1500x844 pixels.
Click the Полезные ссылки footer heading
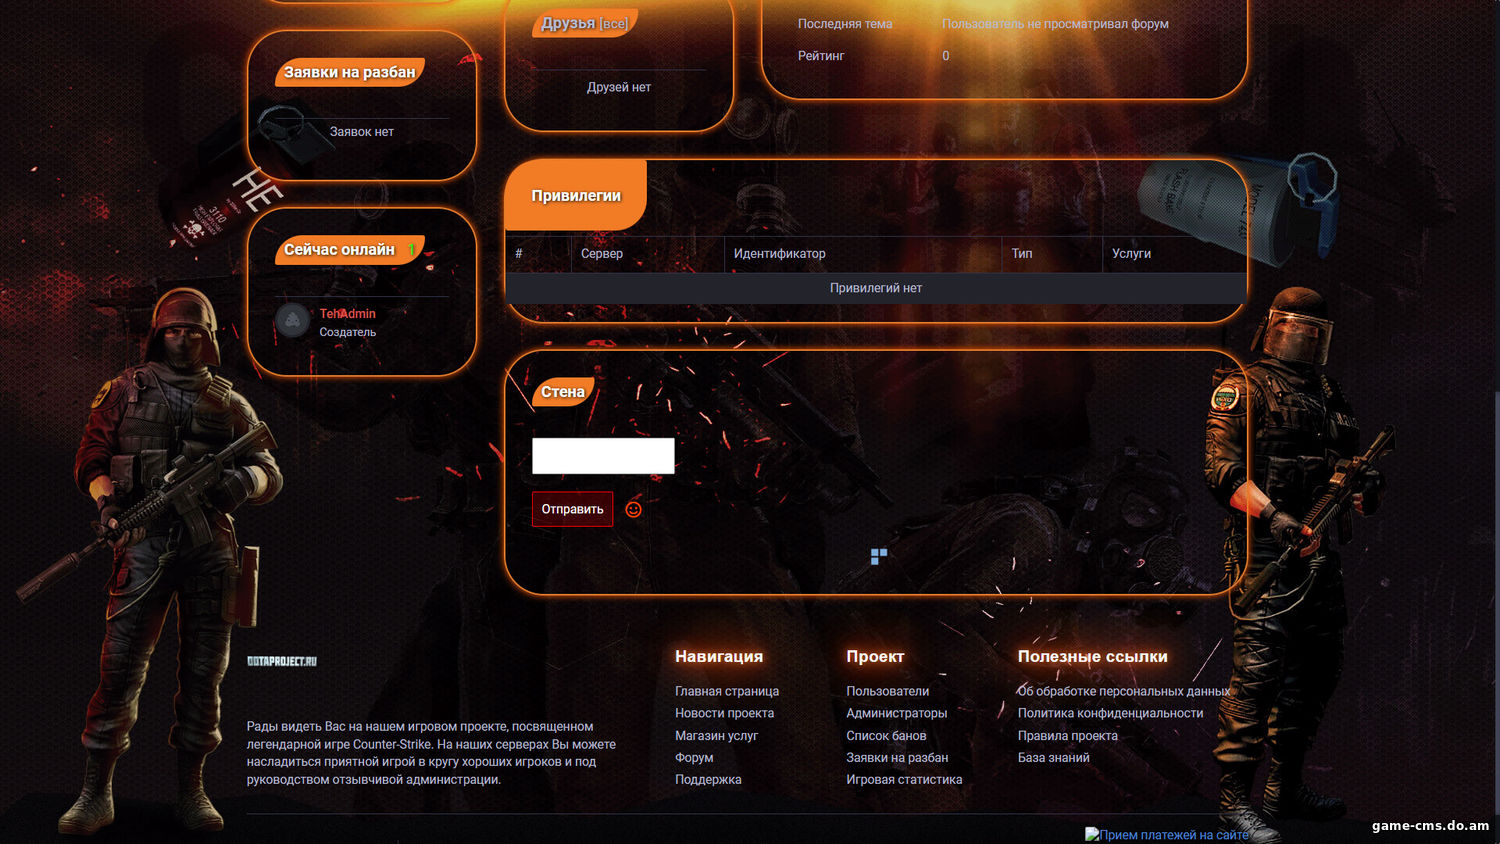(x=1093, y=656)
